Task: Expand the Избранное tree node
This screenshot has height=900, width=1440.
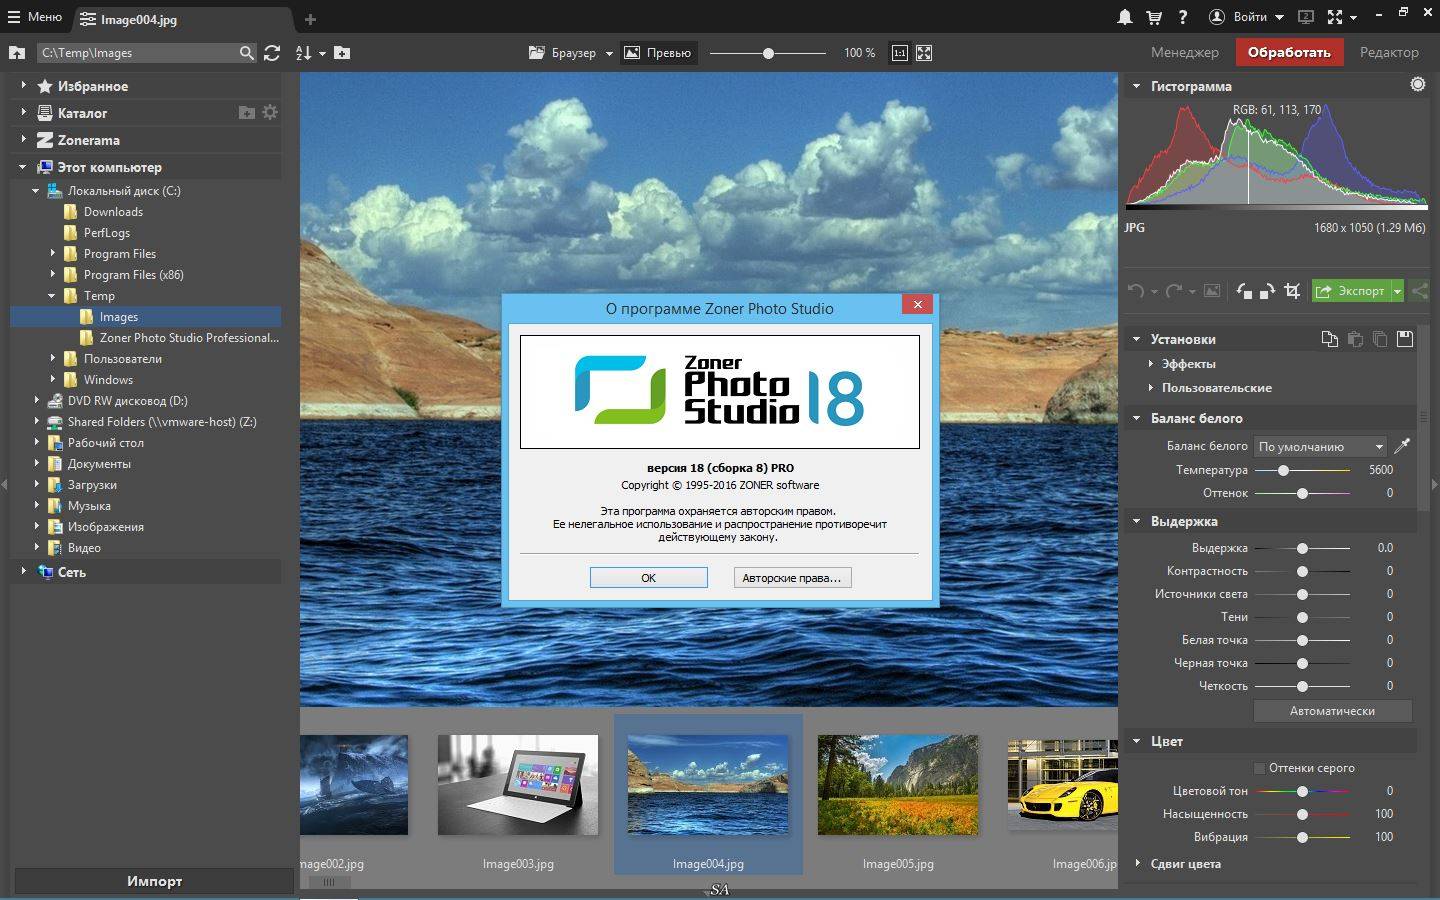Action: tap(23, 86)
